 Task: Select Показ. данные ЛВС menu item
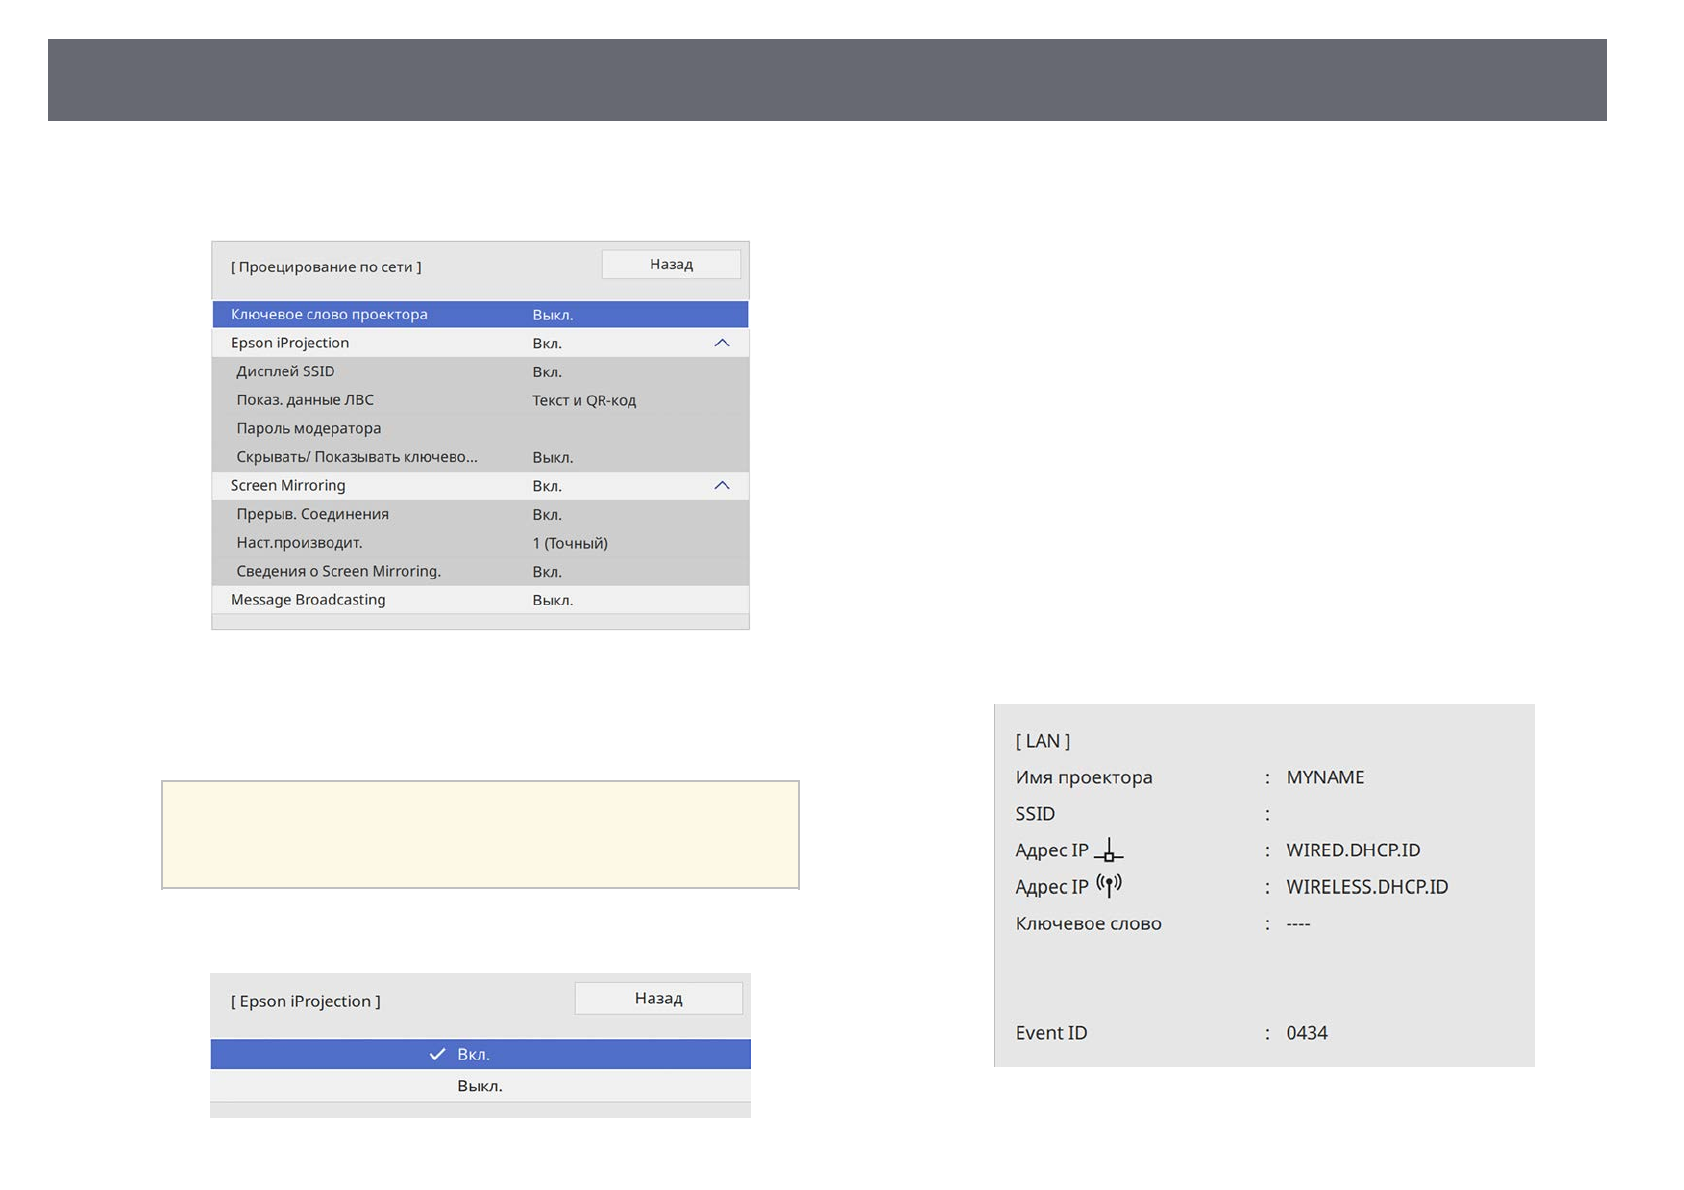coord(480,400)
